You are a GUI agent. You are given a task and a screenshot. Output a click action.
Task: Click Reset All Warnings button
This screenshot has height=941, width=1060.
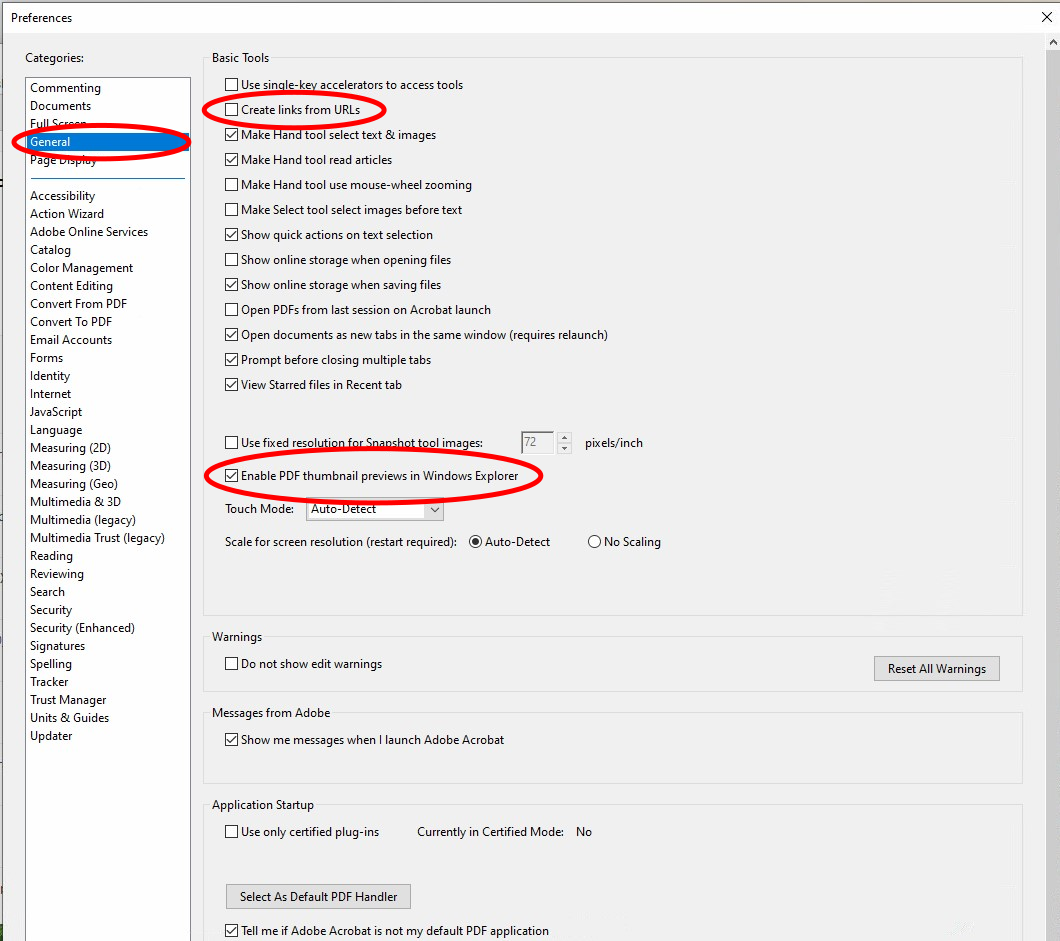[x=936, y=669]
